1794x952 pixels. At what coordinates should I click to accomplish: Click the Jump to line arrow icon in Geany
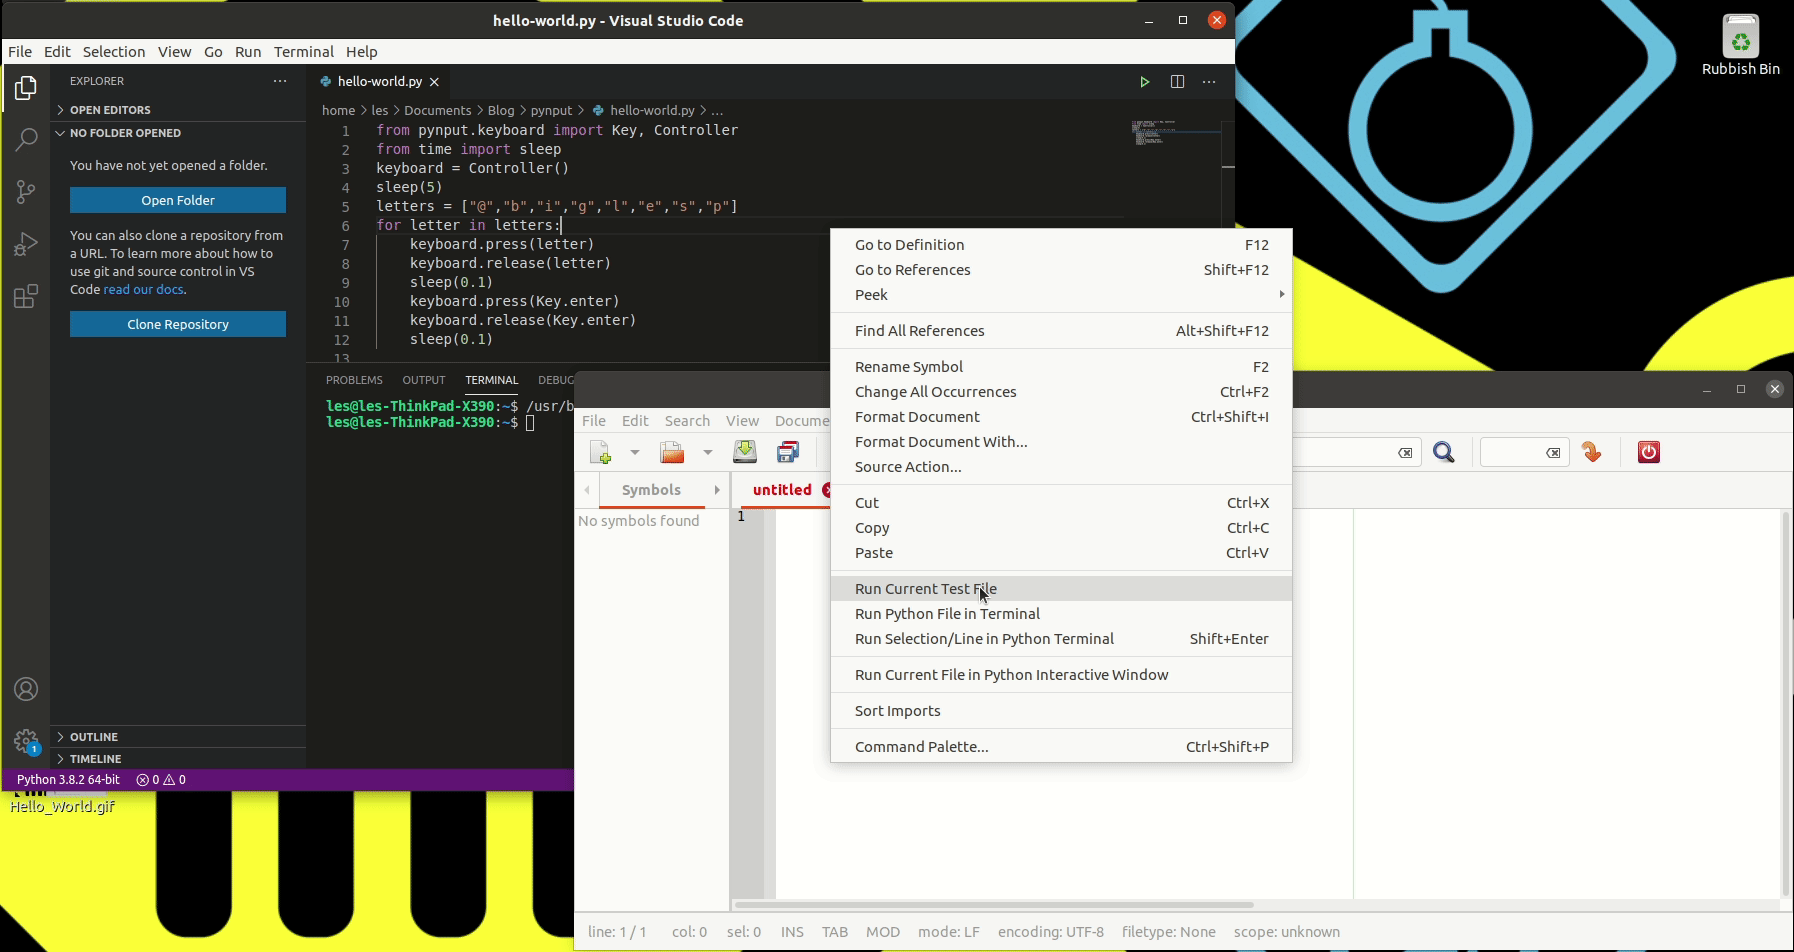coord(1592,452)
